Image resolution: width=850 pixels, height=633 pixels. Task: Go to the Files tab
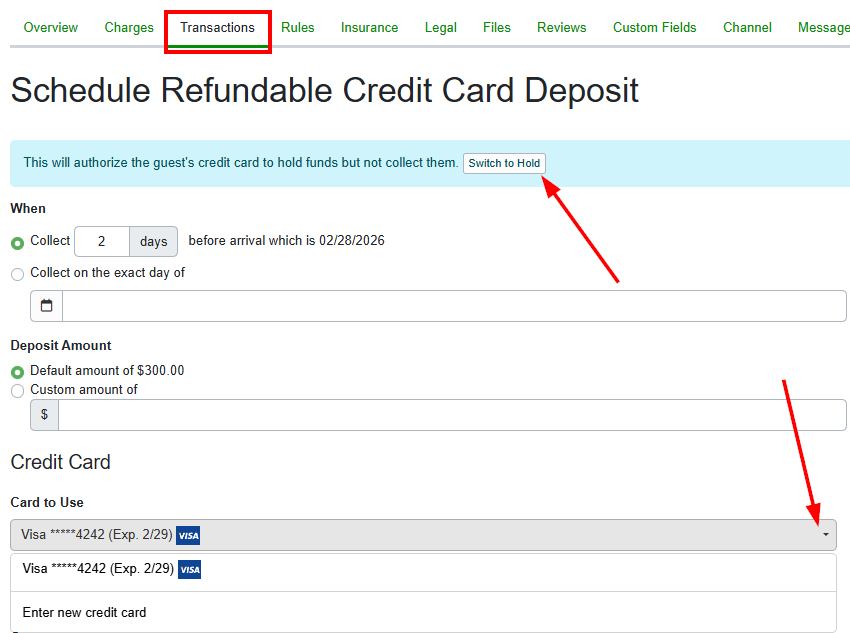pos(496,27)
